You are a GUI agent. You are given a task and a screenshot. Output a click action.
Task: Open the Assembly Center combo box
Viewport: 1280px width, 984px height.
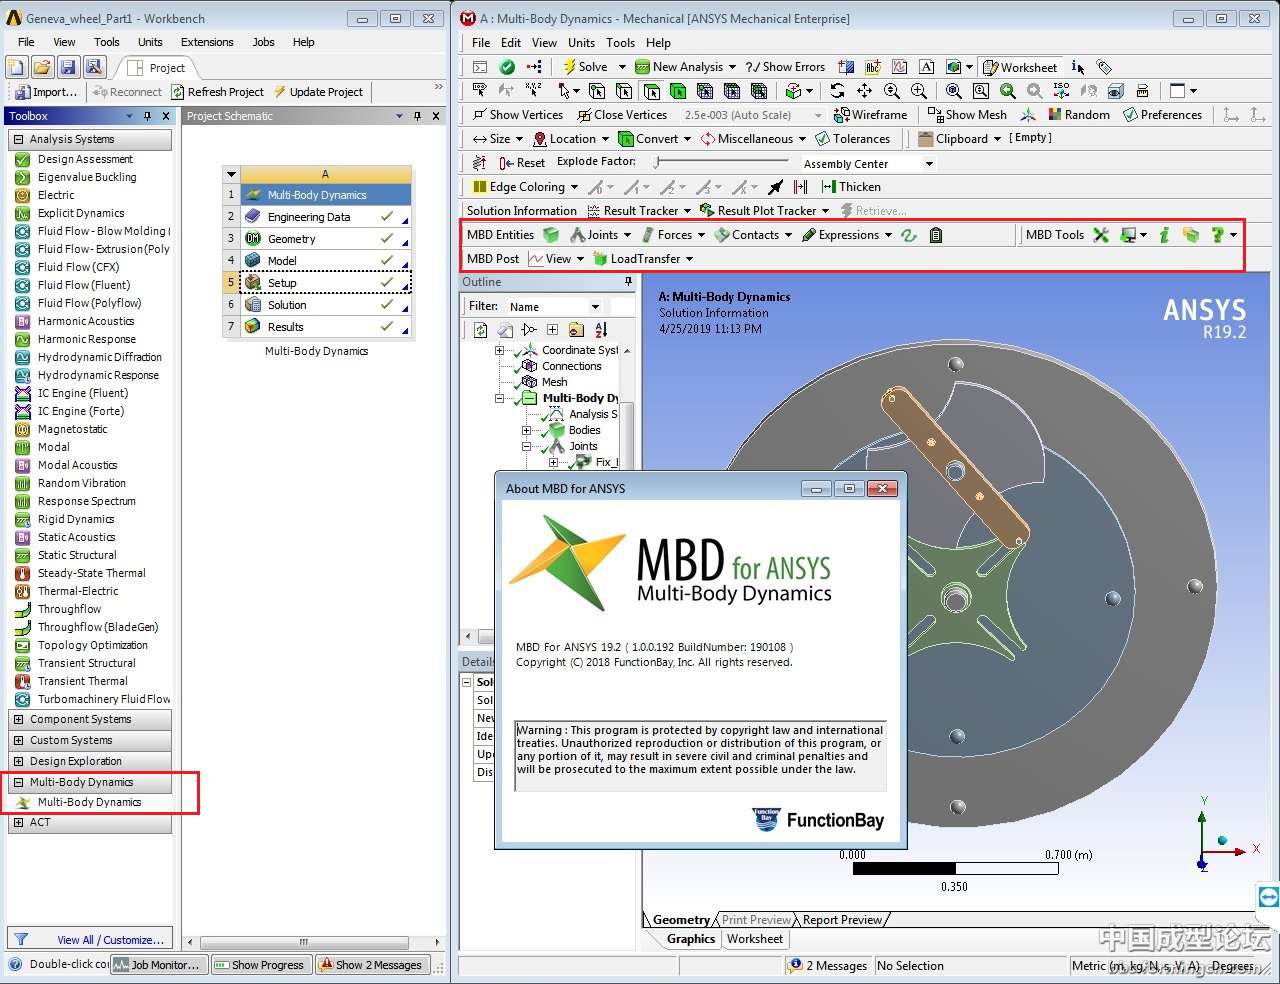click(867, 164)
